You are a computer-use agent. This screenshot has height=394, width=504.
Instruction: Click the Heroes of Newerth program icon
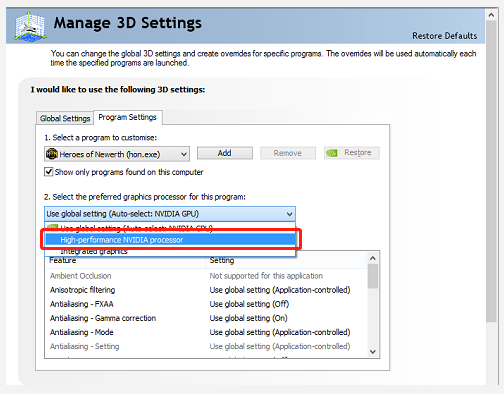coord(52,154)
